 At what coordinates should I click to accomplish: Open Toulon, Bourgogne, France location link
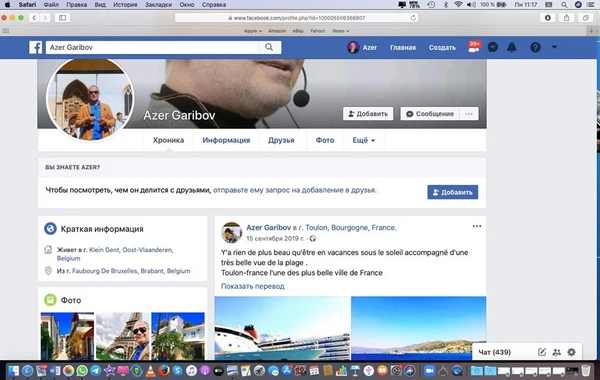tap(351, 227)
